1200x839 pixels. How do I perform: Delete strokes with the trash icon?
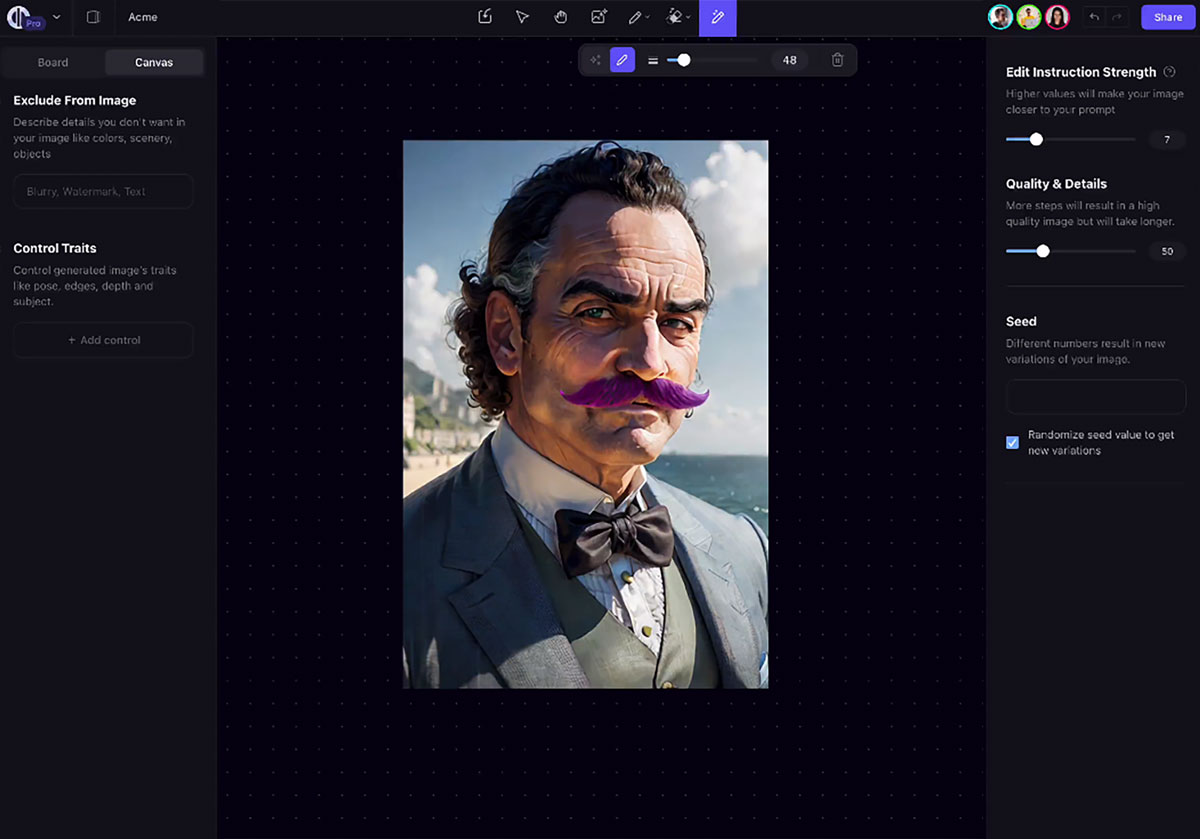(x=838, y=60)
